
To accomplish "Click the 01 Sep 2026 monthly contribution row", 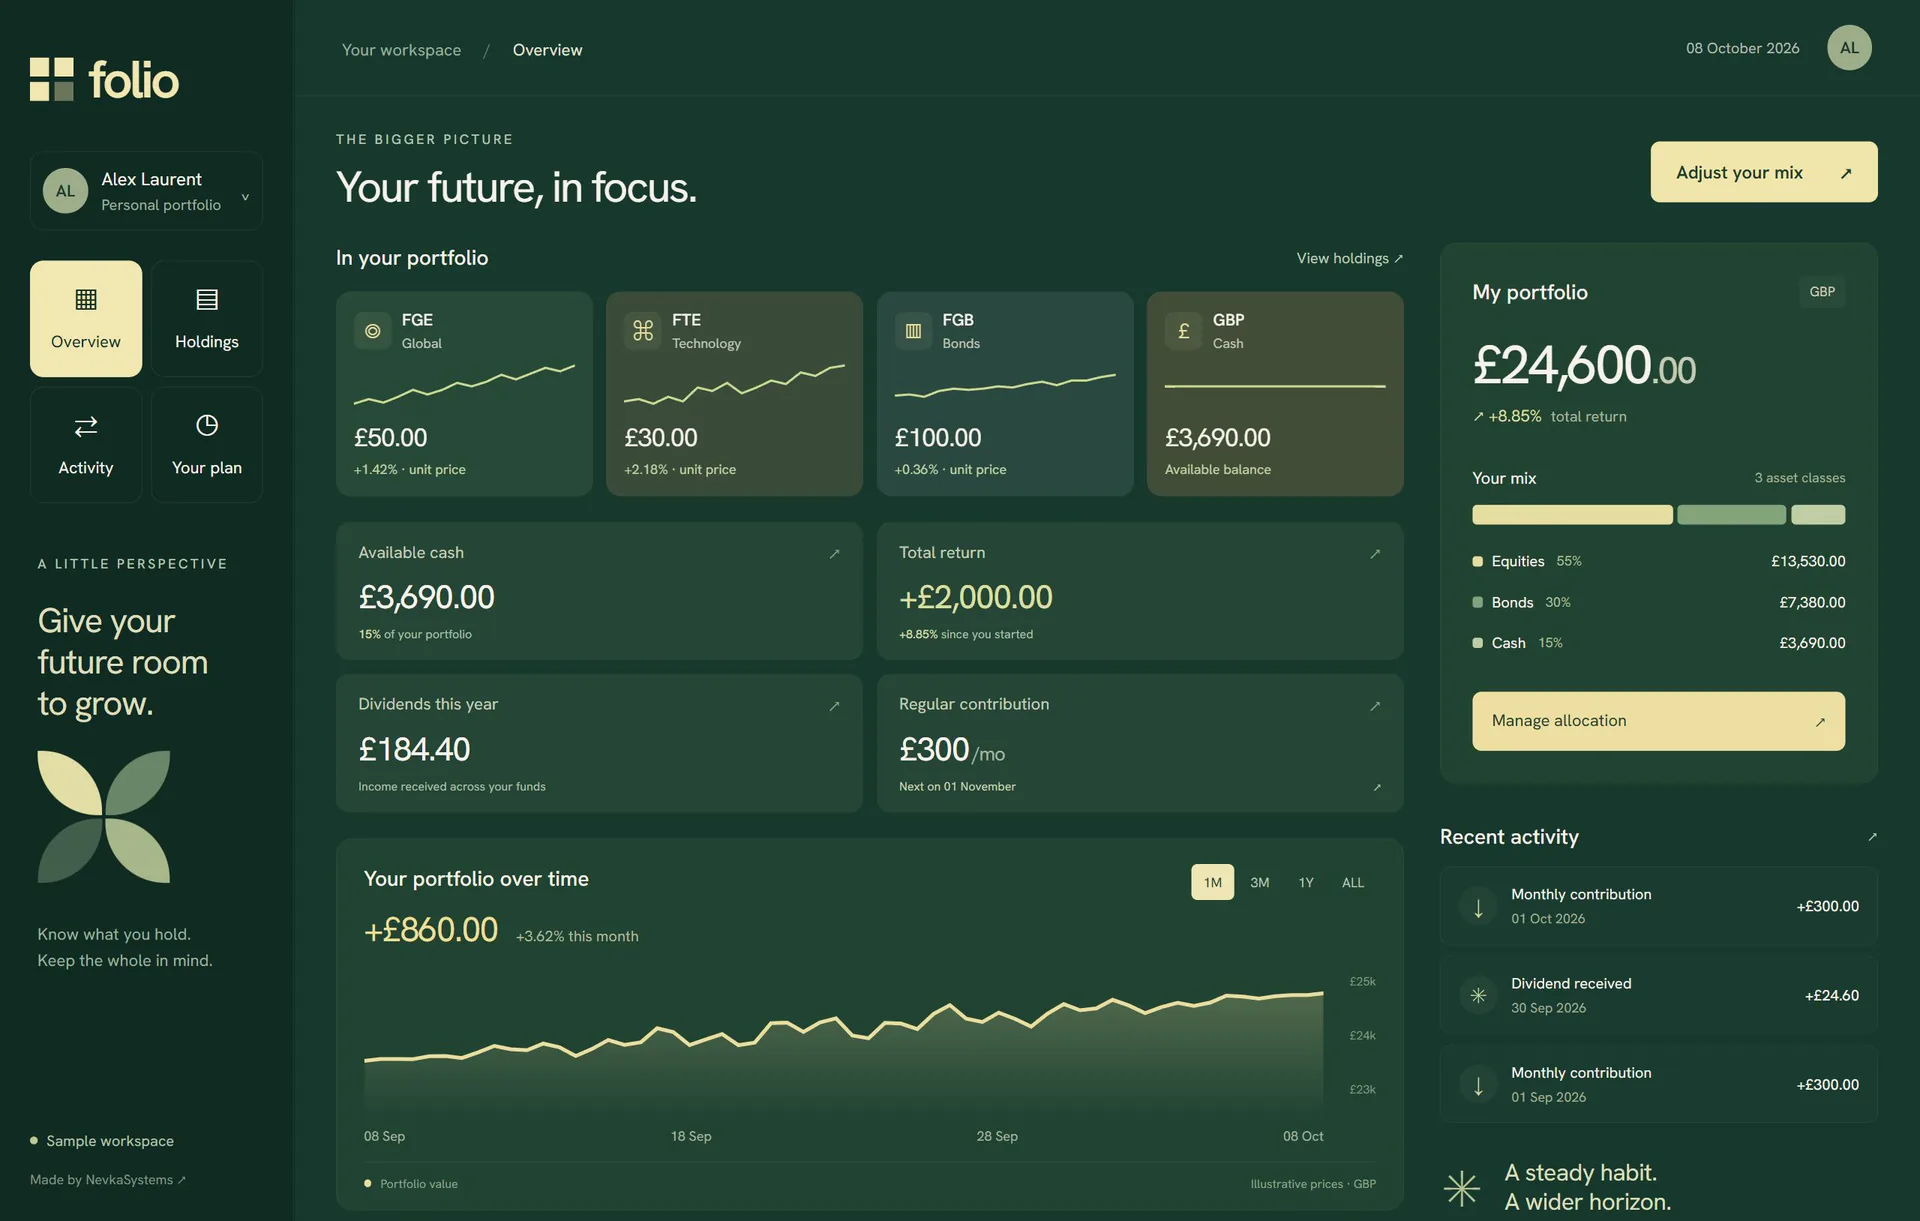I will click(1658, 1085).
